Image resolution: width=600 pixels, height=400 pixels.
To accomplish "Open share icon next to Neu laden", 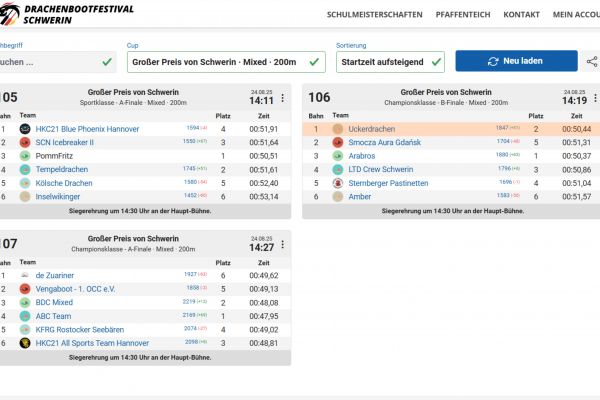I will [x=592, y=61].
